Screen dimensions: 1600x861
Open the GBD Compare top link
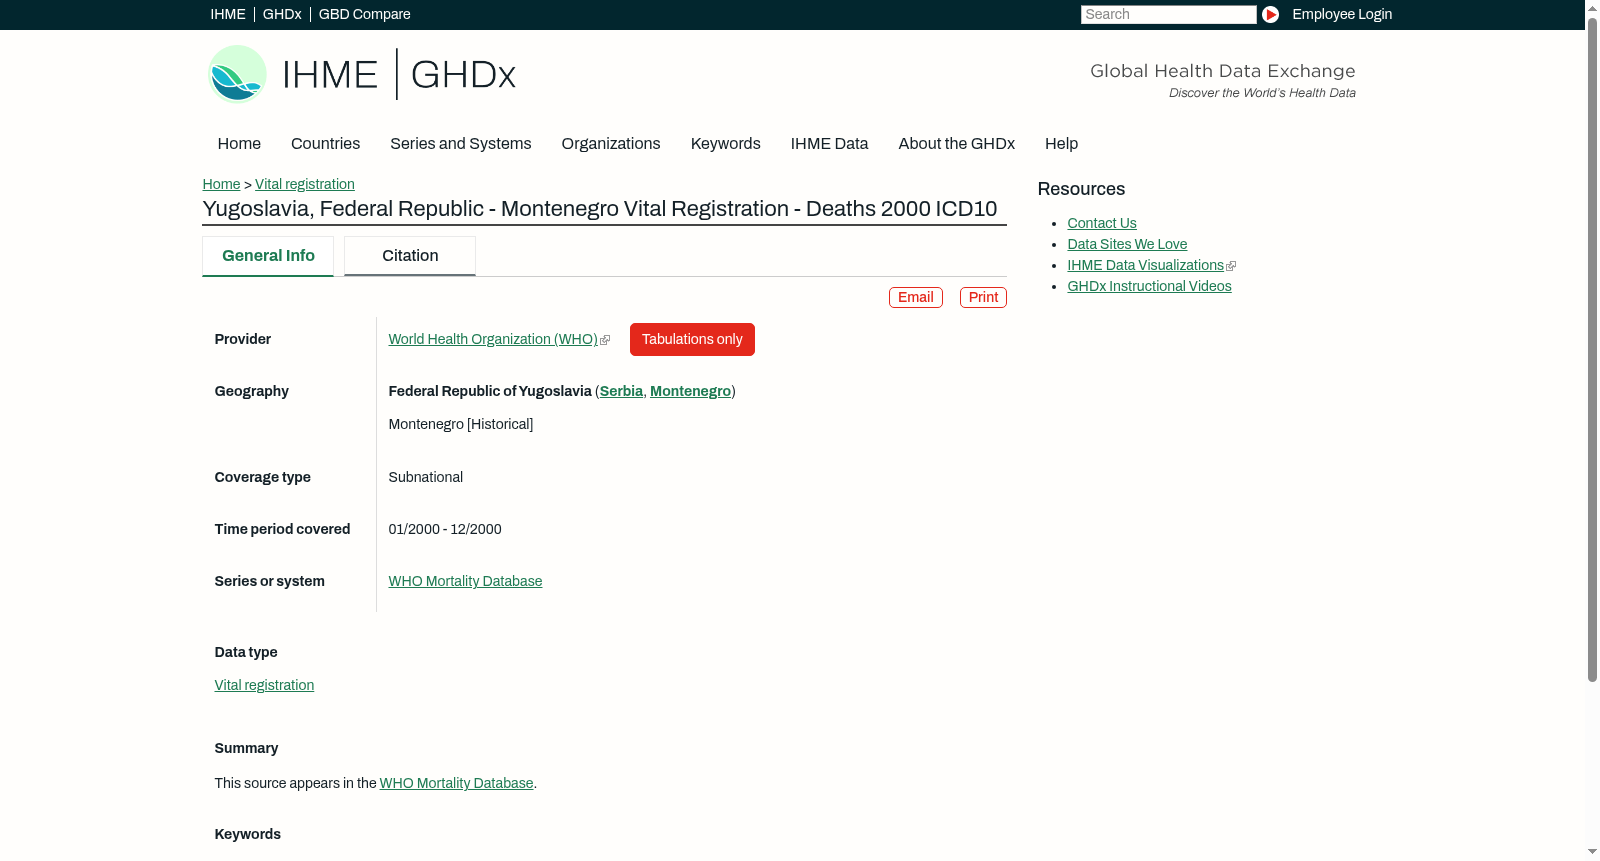coord(365,14)
